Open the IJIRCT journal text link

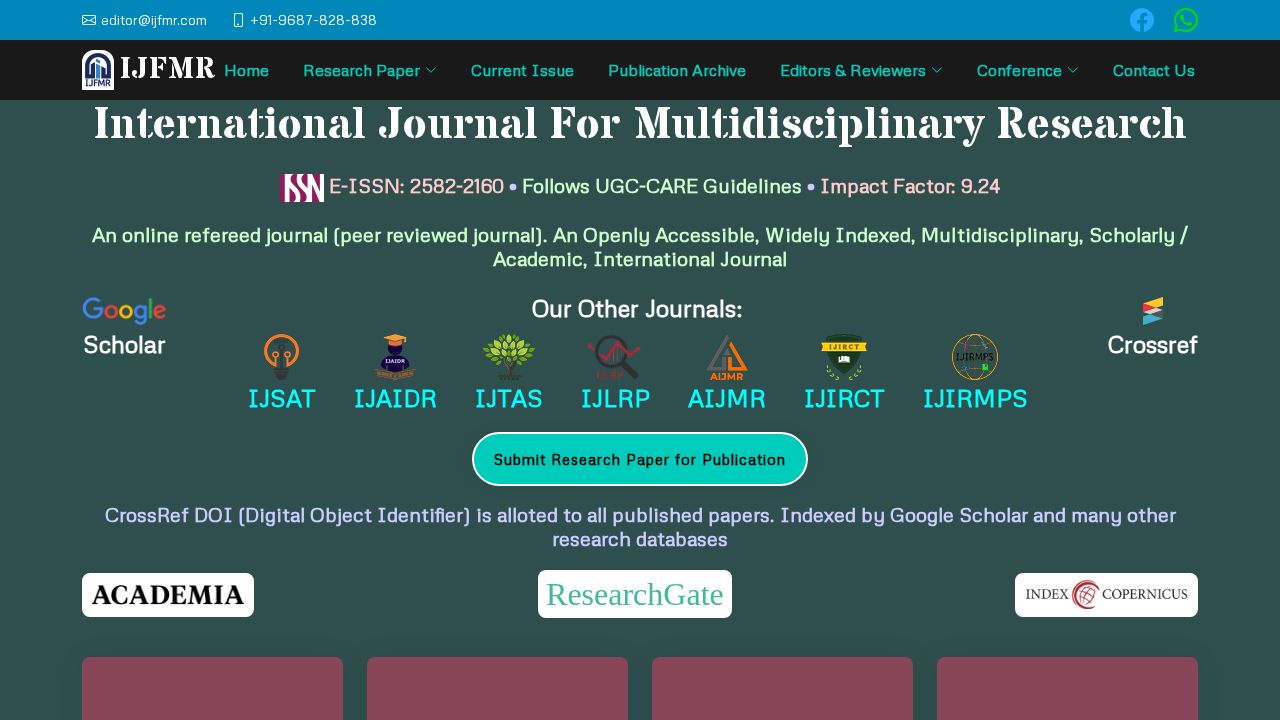(844, 398)
